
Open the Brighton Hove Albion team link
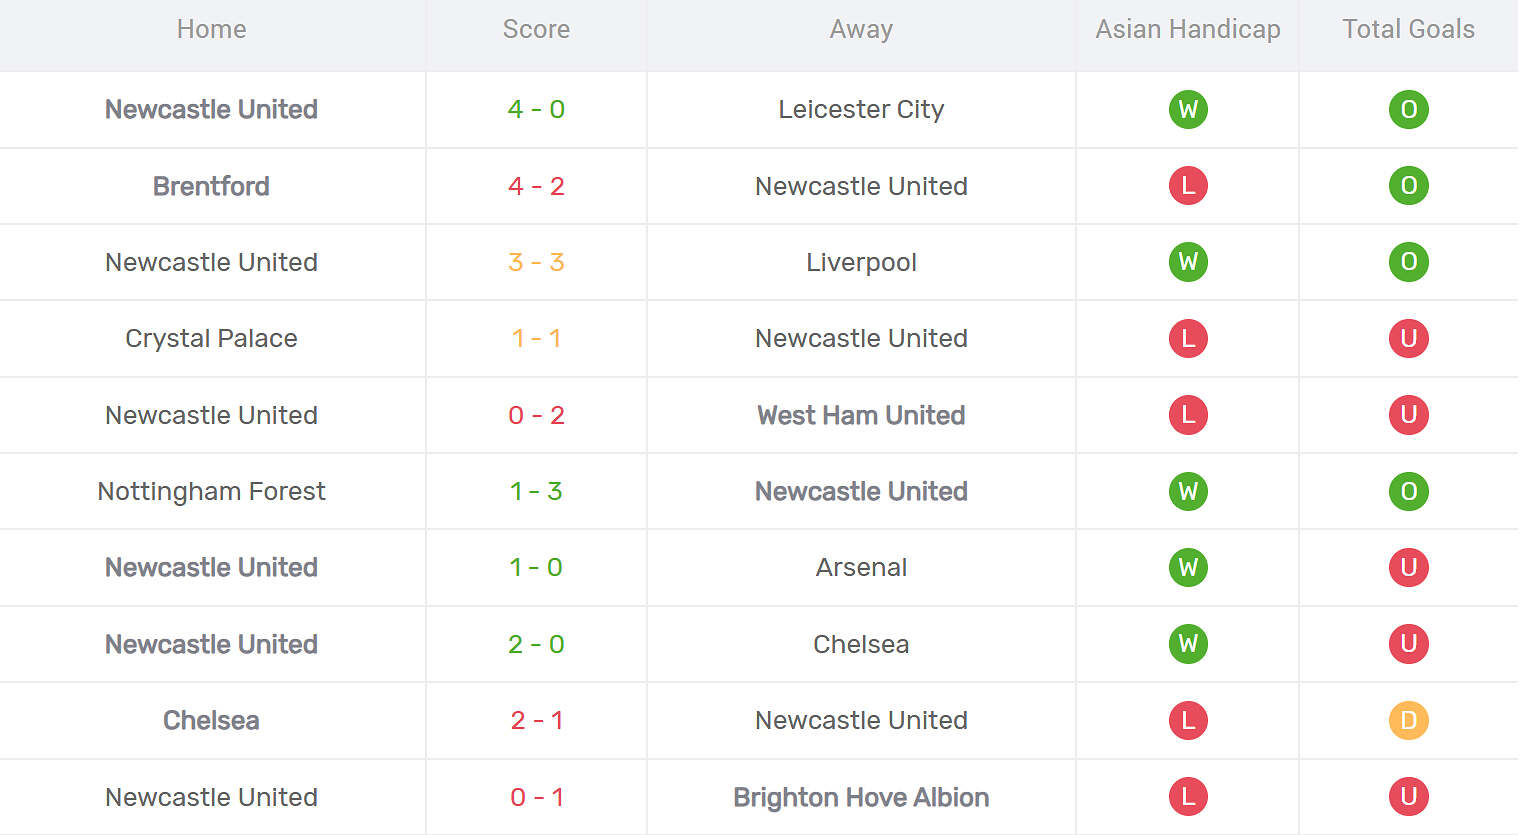861,797
